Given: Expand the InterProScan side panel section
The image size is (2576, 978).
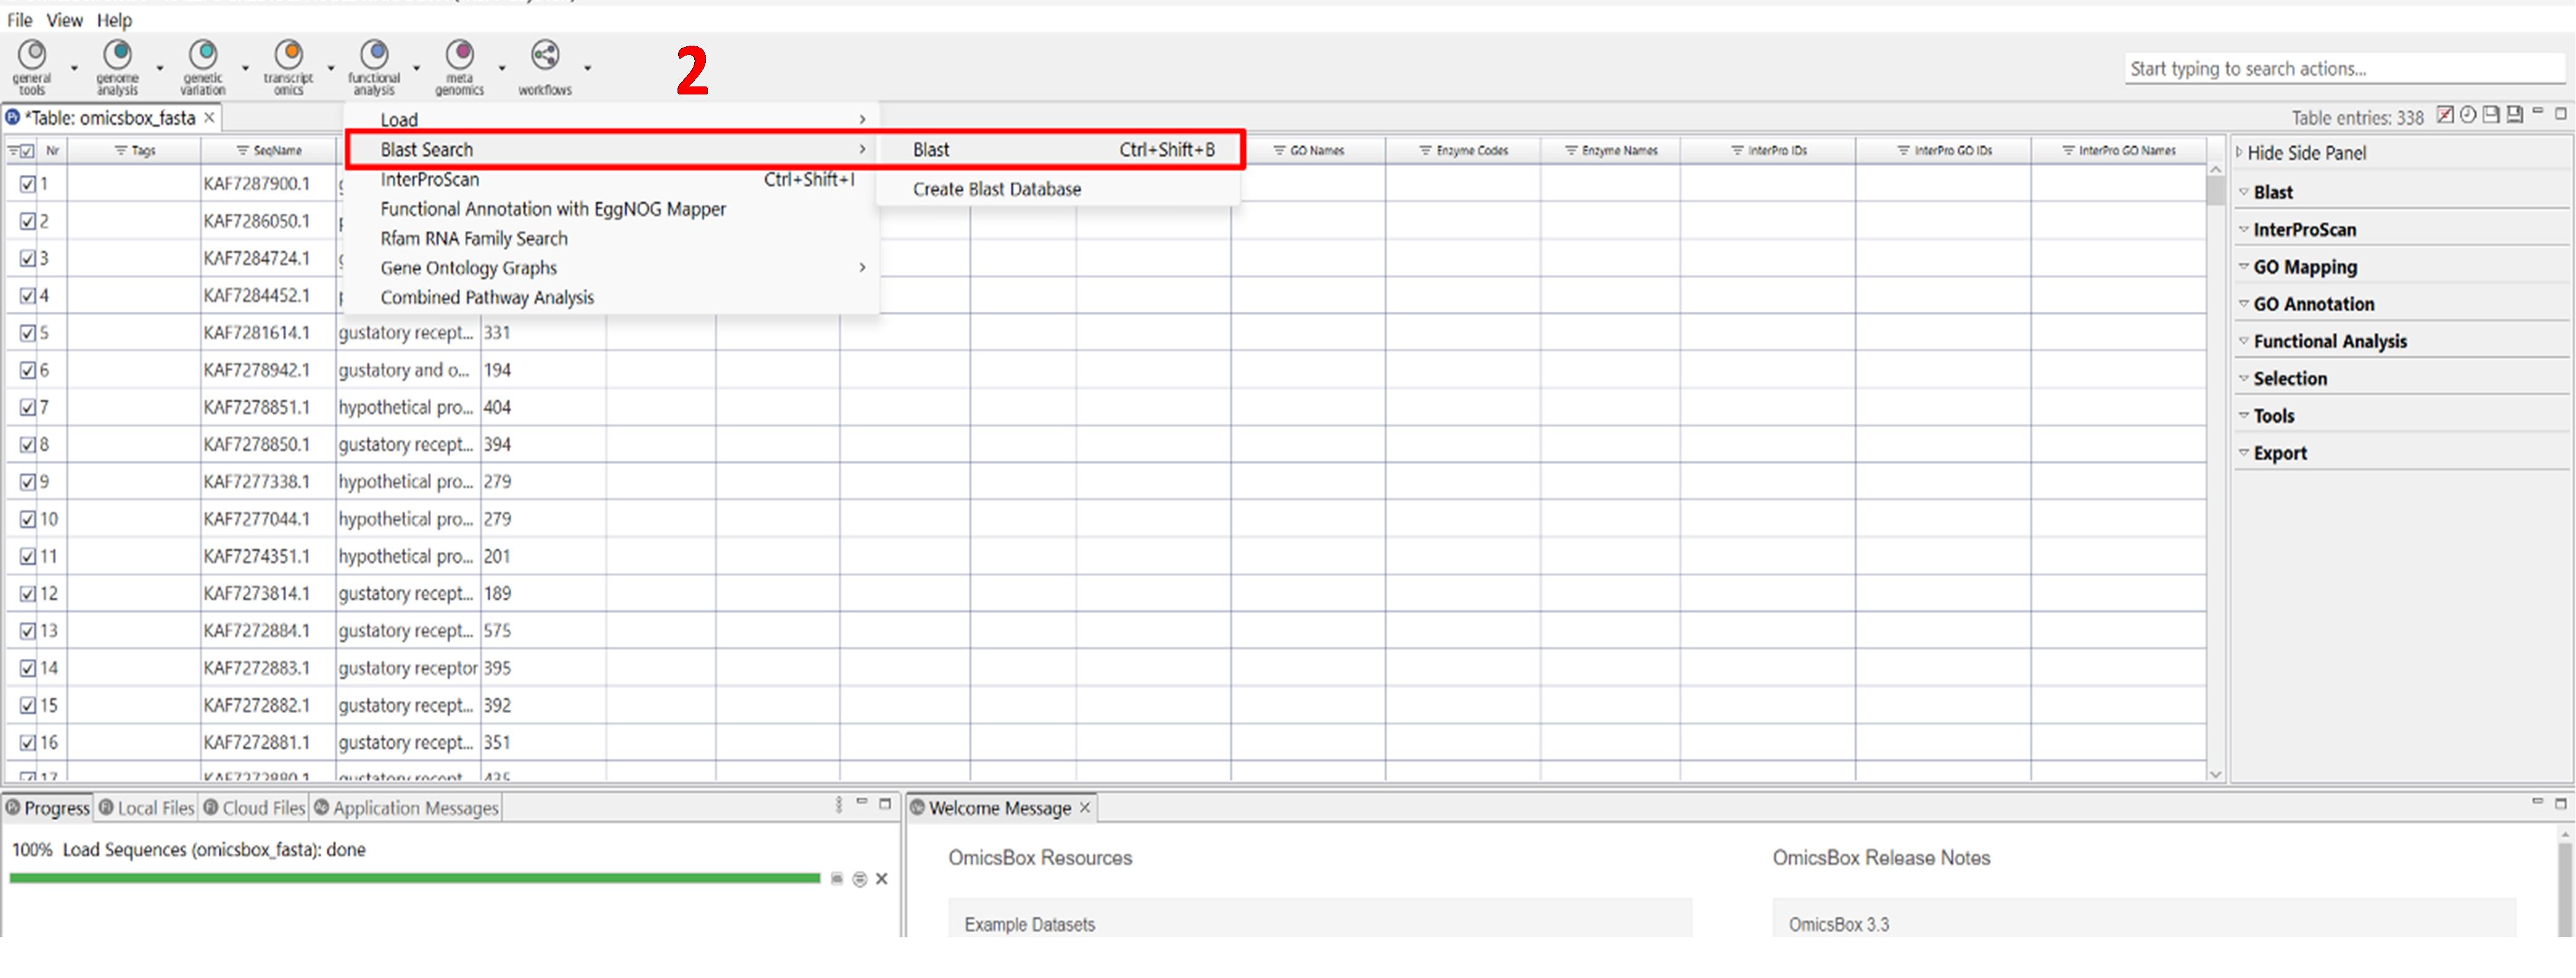Looking at the screenshot, I should pyautogui.click(x=2304, y=230).
